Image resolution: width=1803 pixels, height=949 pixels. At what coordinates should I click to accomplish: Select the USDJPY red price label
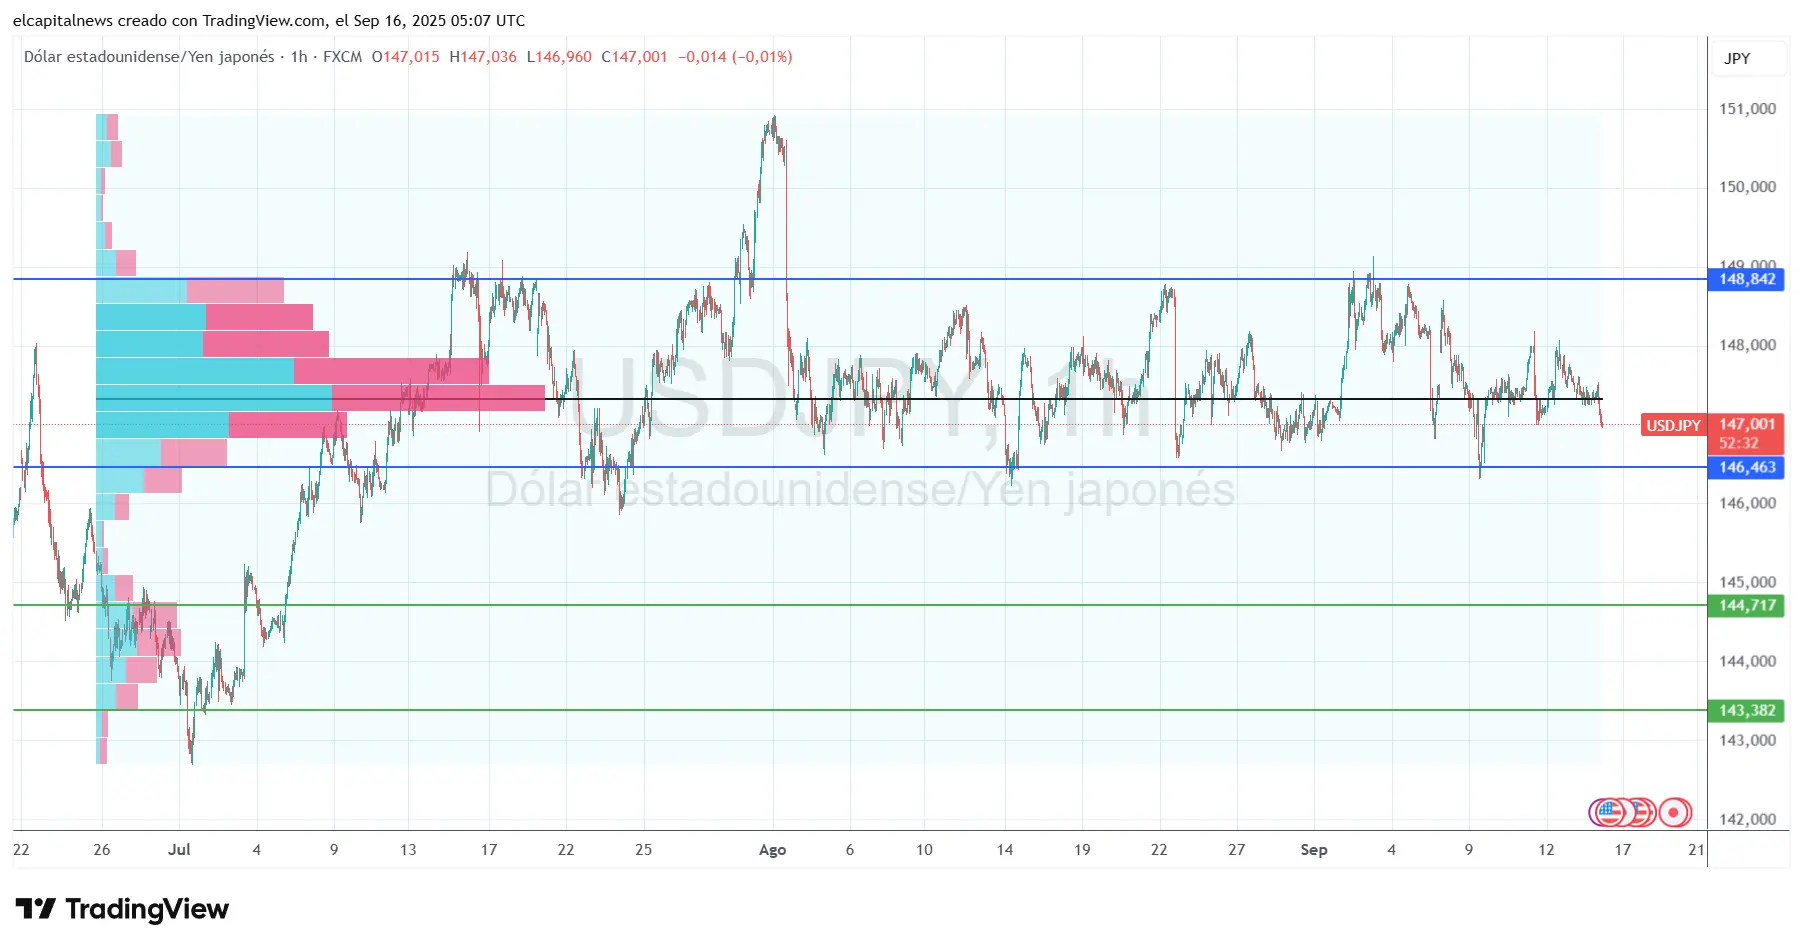pyautogui.click(x=1676, y=425)
